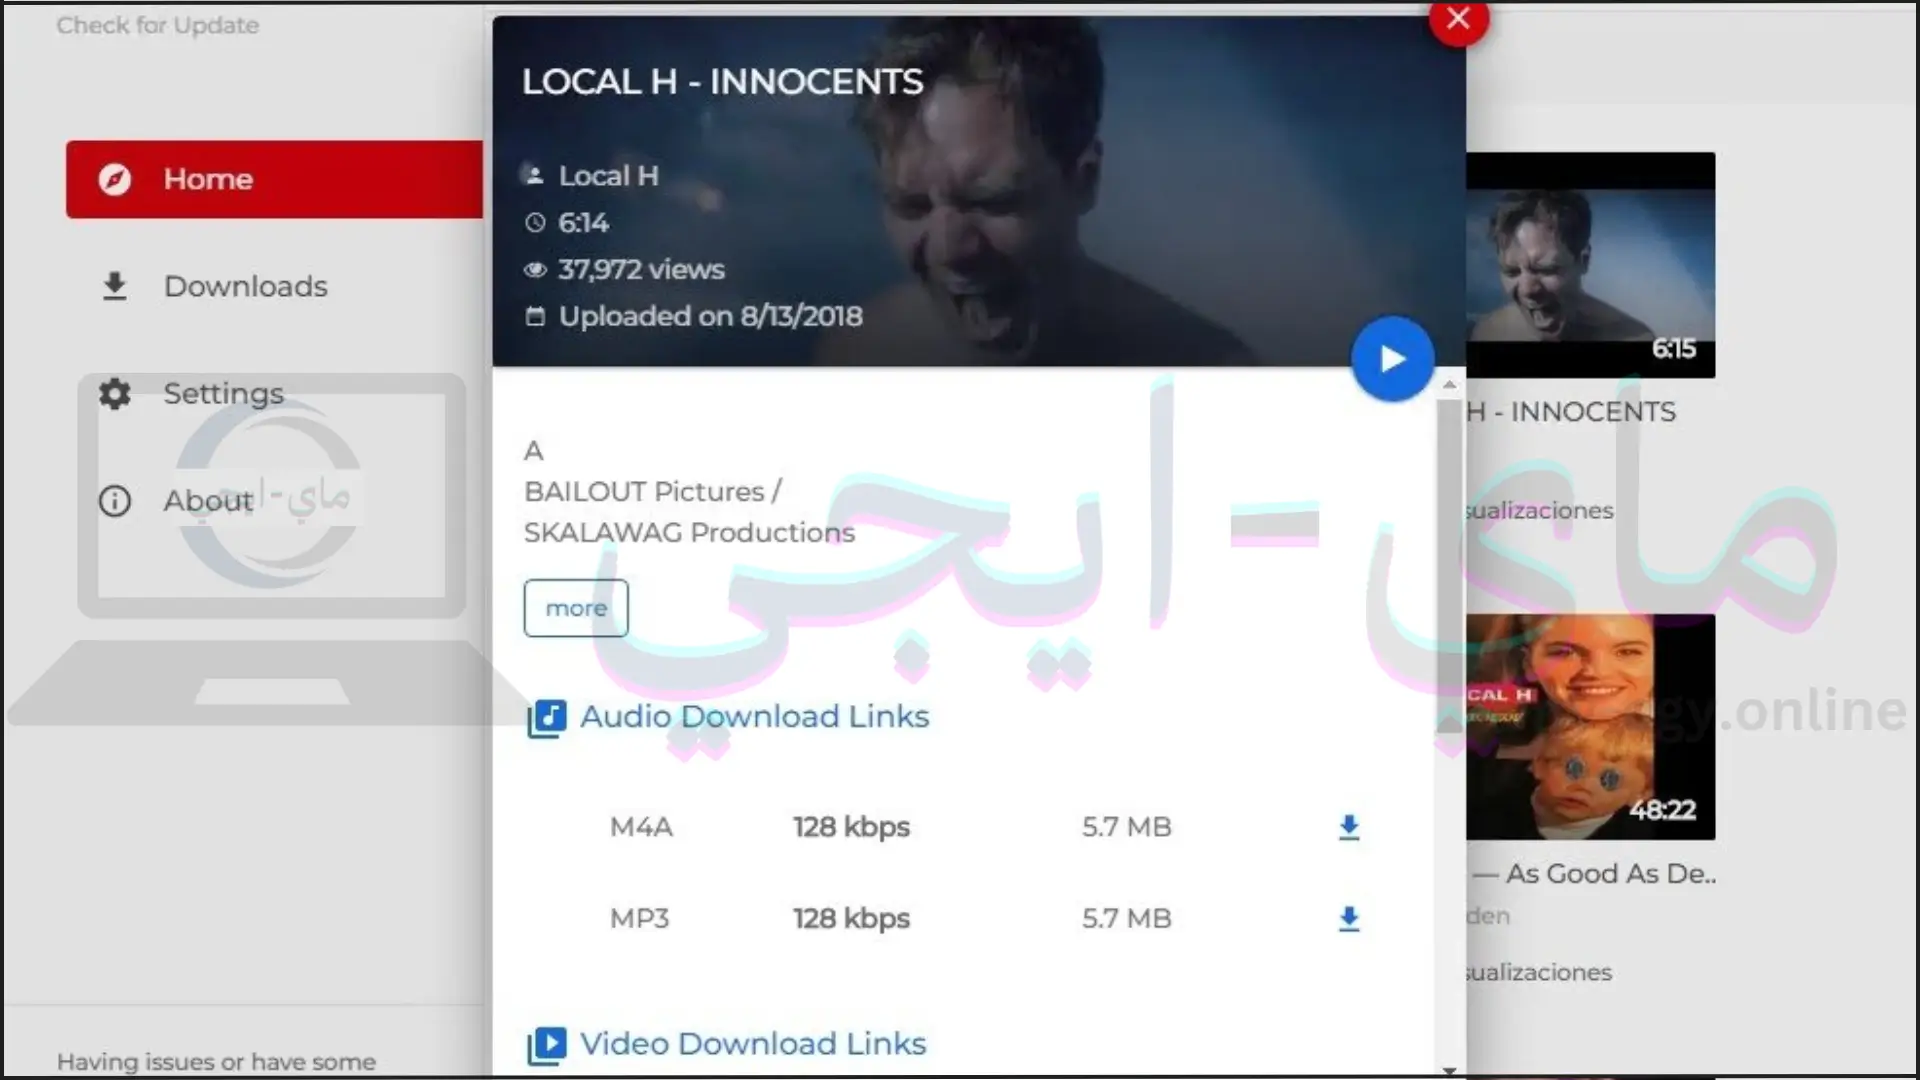This screenshot has width=1920, height=1080.
Task: Open the Settings page
Action: [x=223, y=393]
